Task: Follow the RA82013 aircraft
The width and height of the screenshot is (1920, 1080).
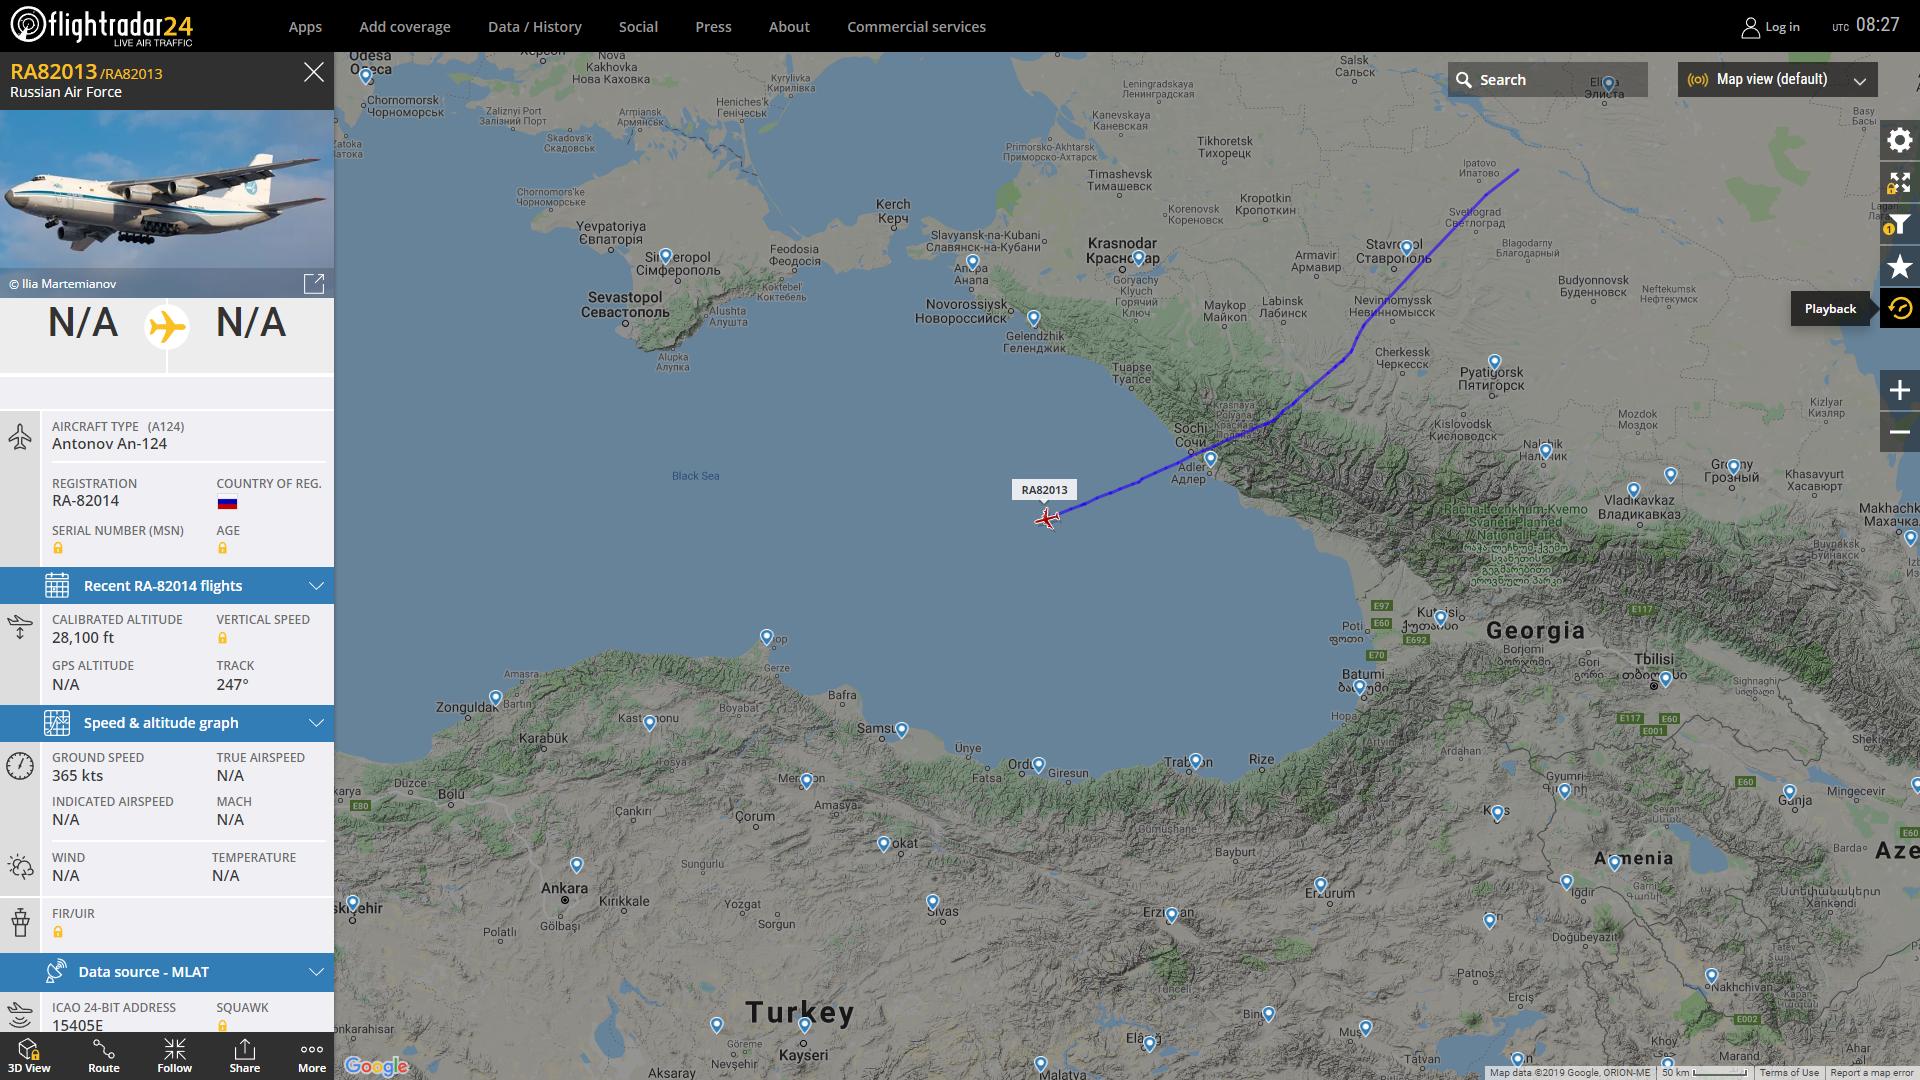Action: tap(174, 1056)
